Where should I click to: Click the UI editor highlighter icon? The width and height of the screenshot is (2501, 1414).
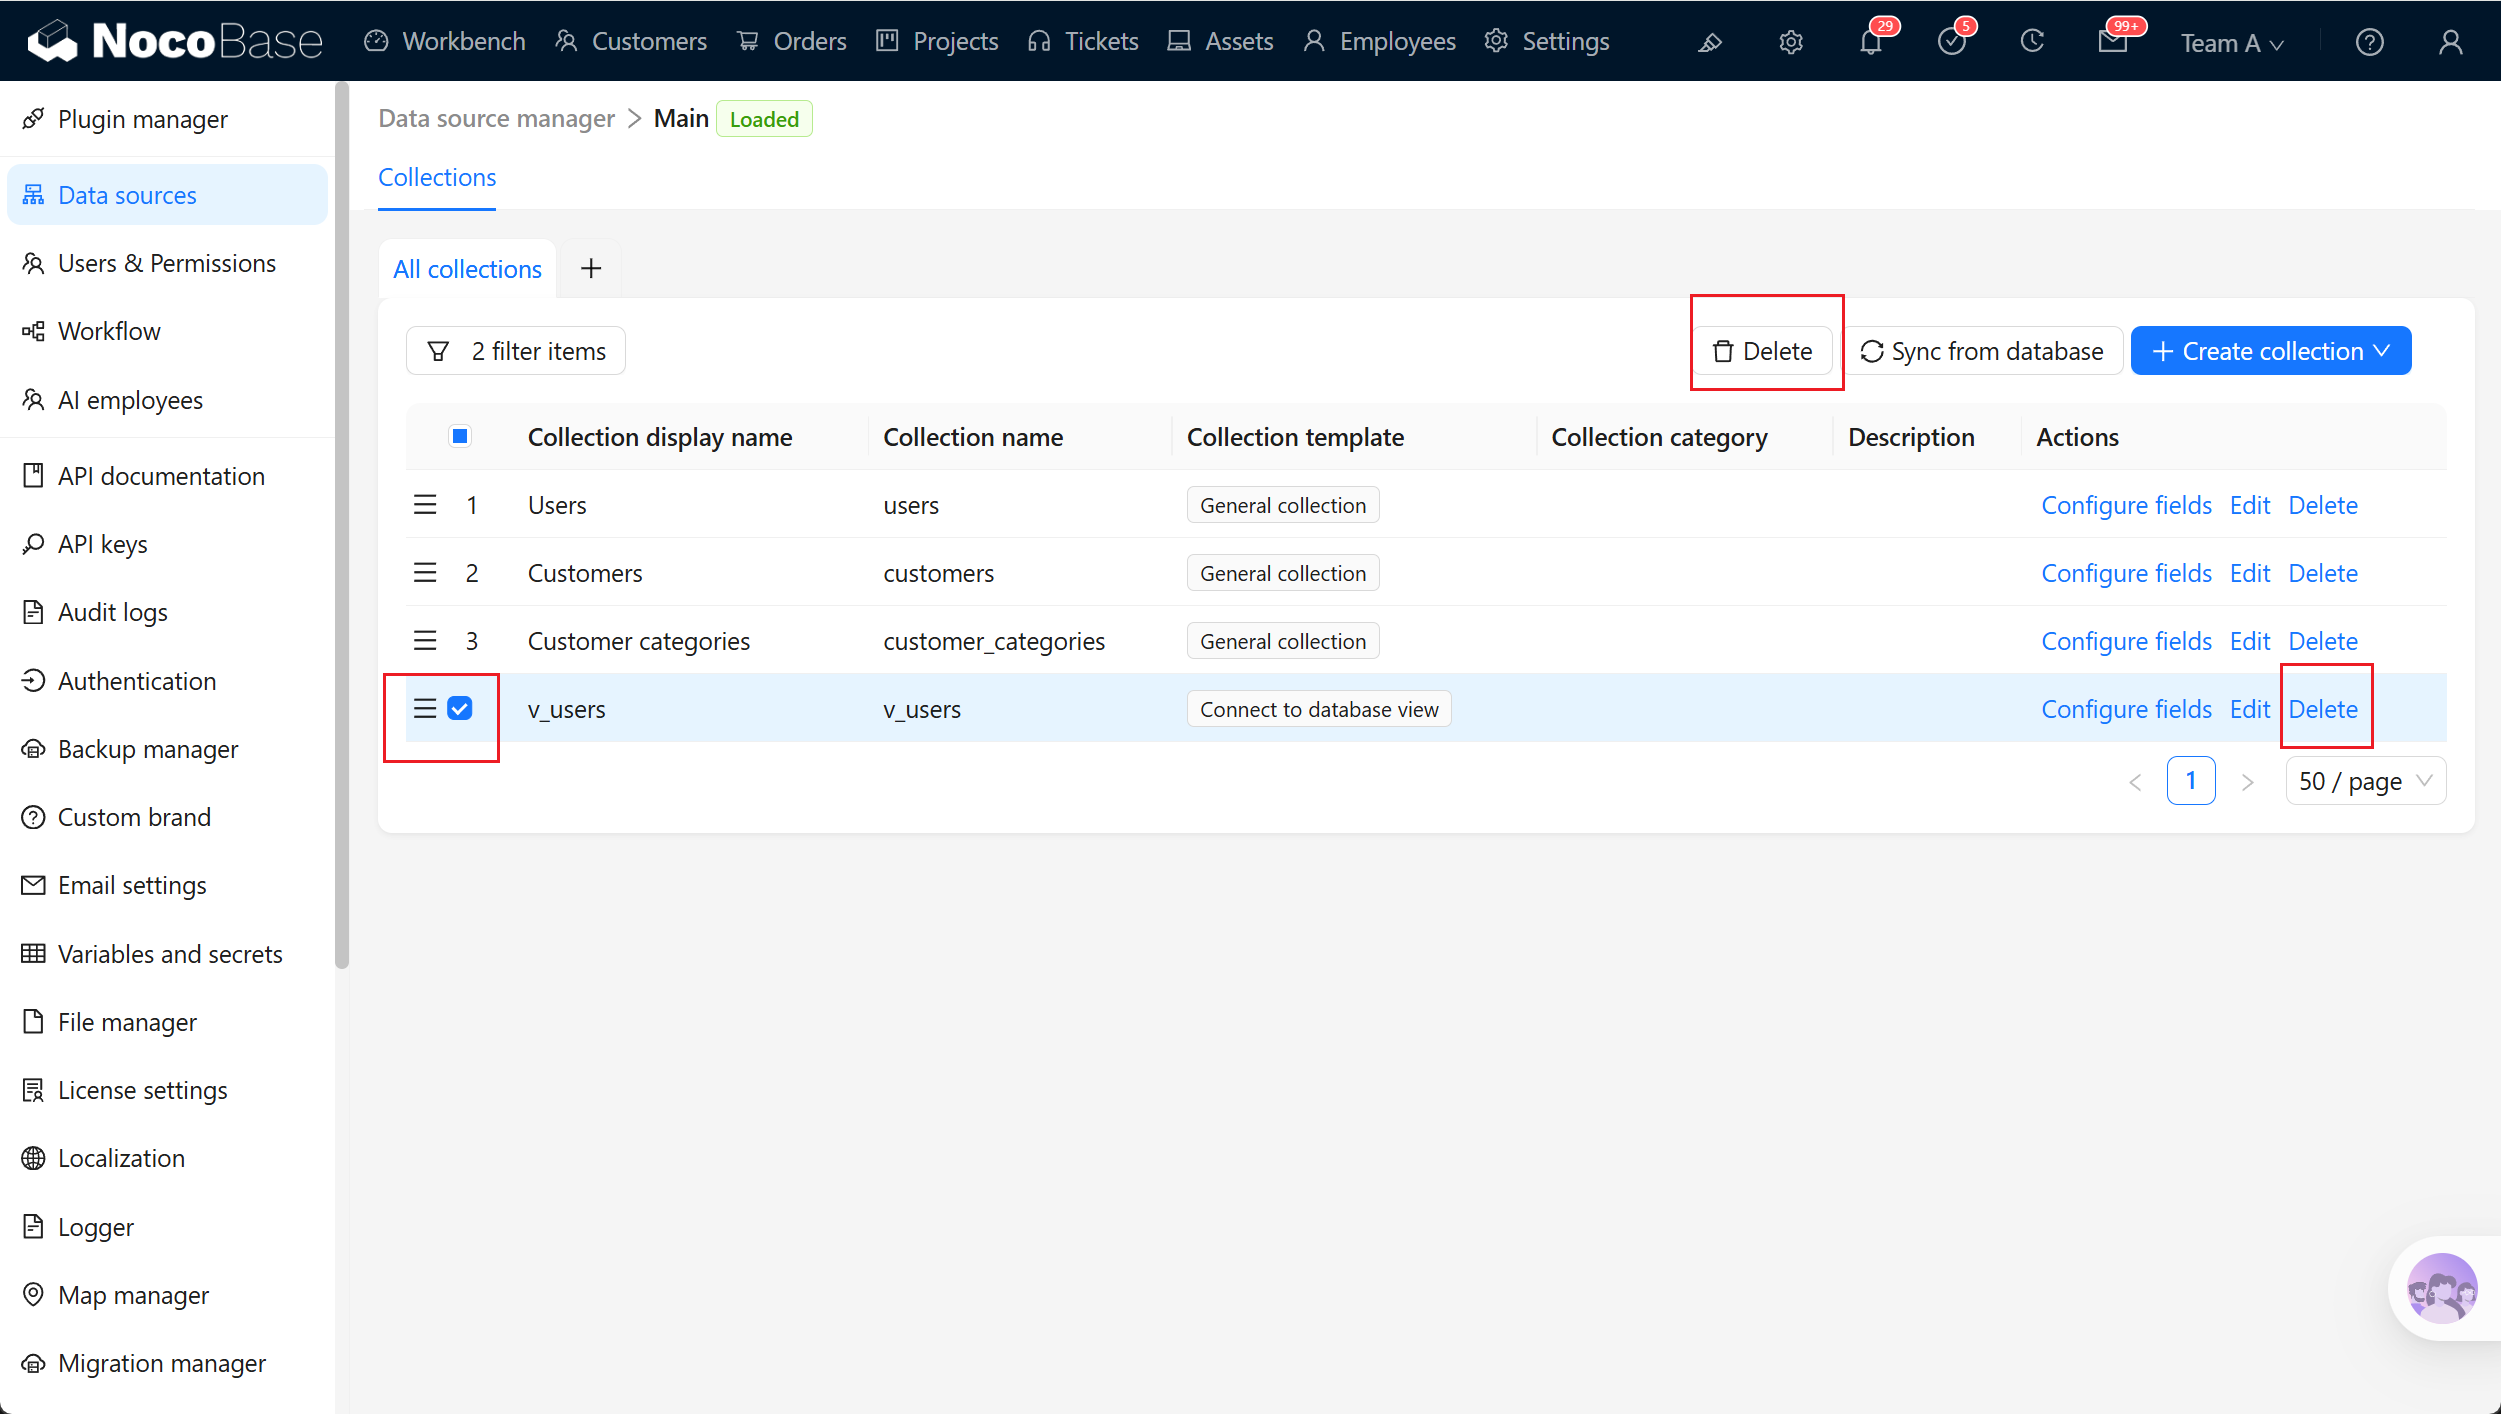pos(1710,42)
